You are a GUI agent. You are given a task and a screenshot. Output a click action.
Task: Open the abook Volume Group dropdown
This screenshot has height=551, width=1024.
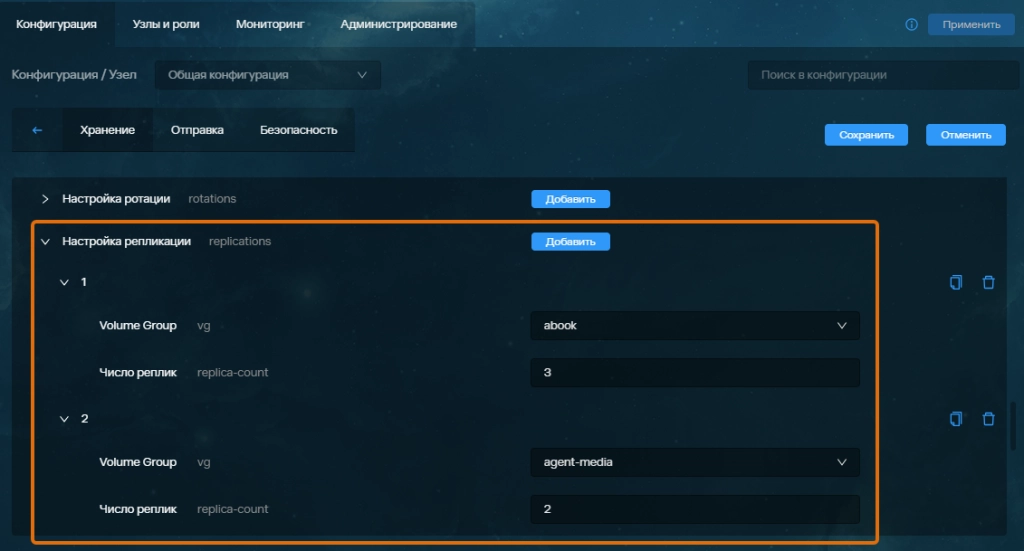(x=694, y=325)
